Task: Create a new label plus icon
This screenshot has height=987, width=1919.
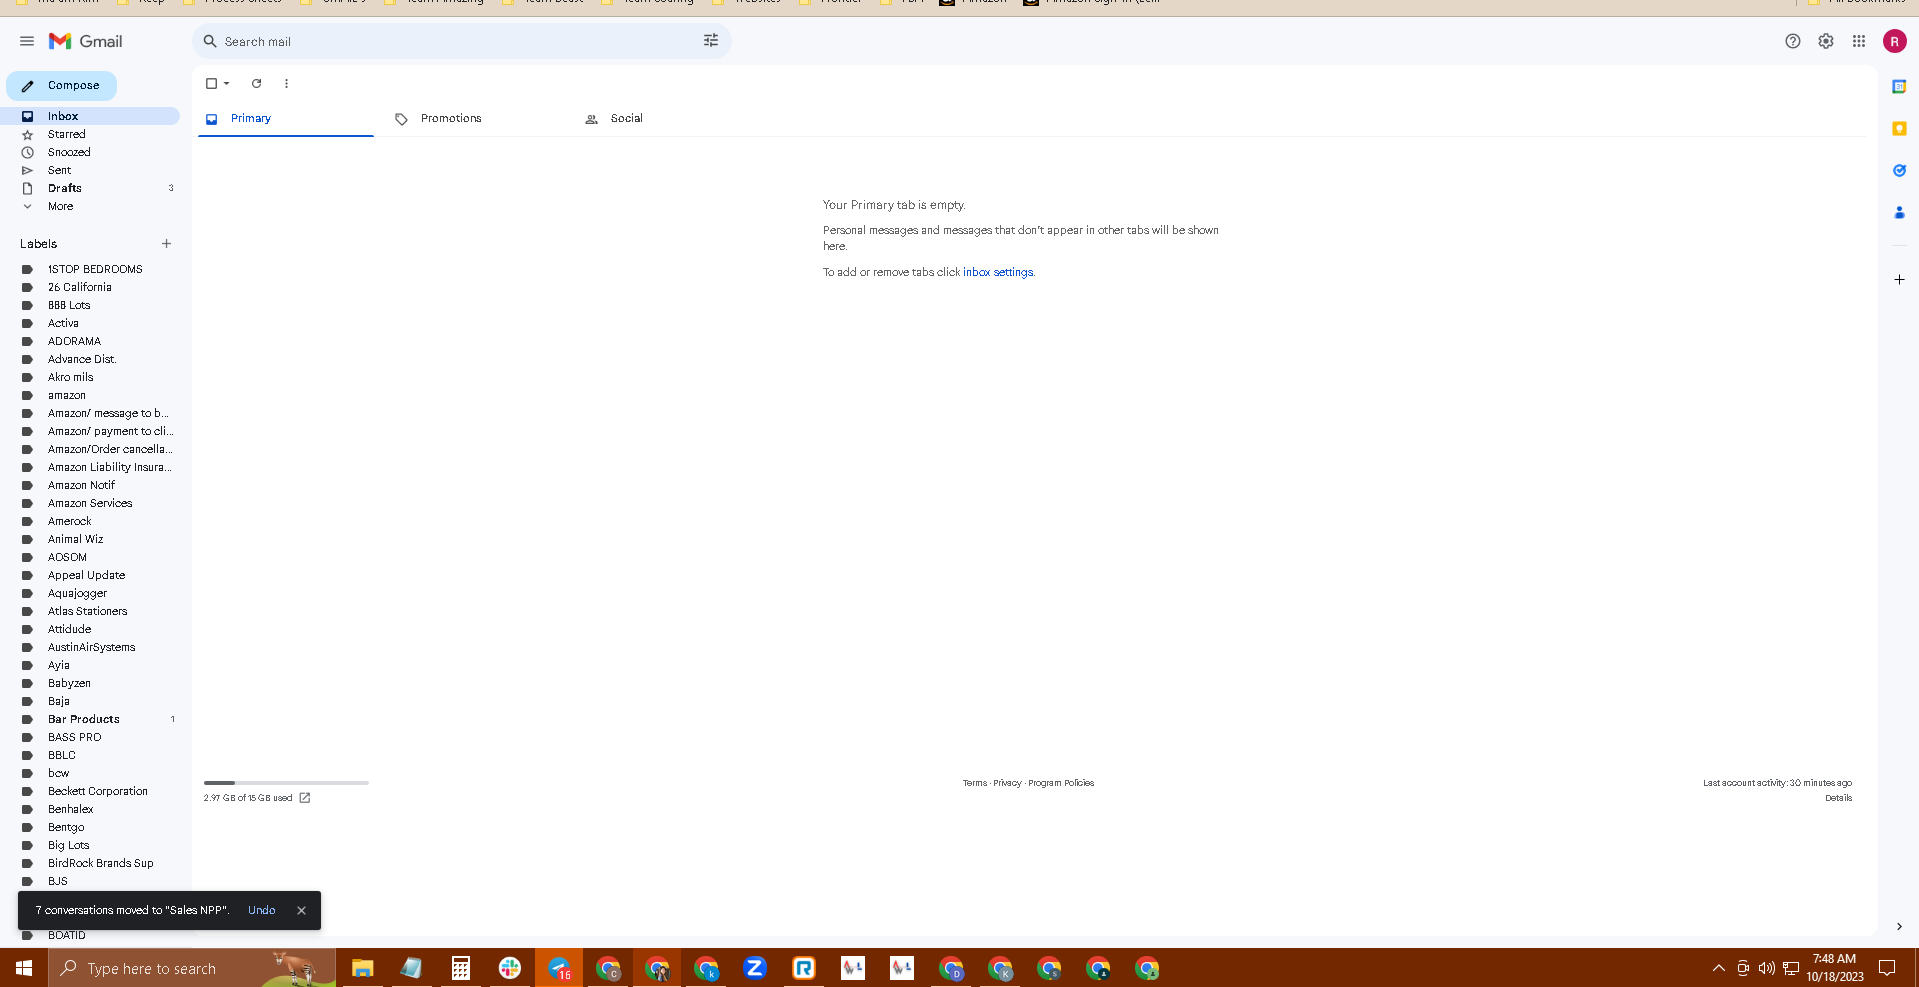Action: (166, 244)
